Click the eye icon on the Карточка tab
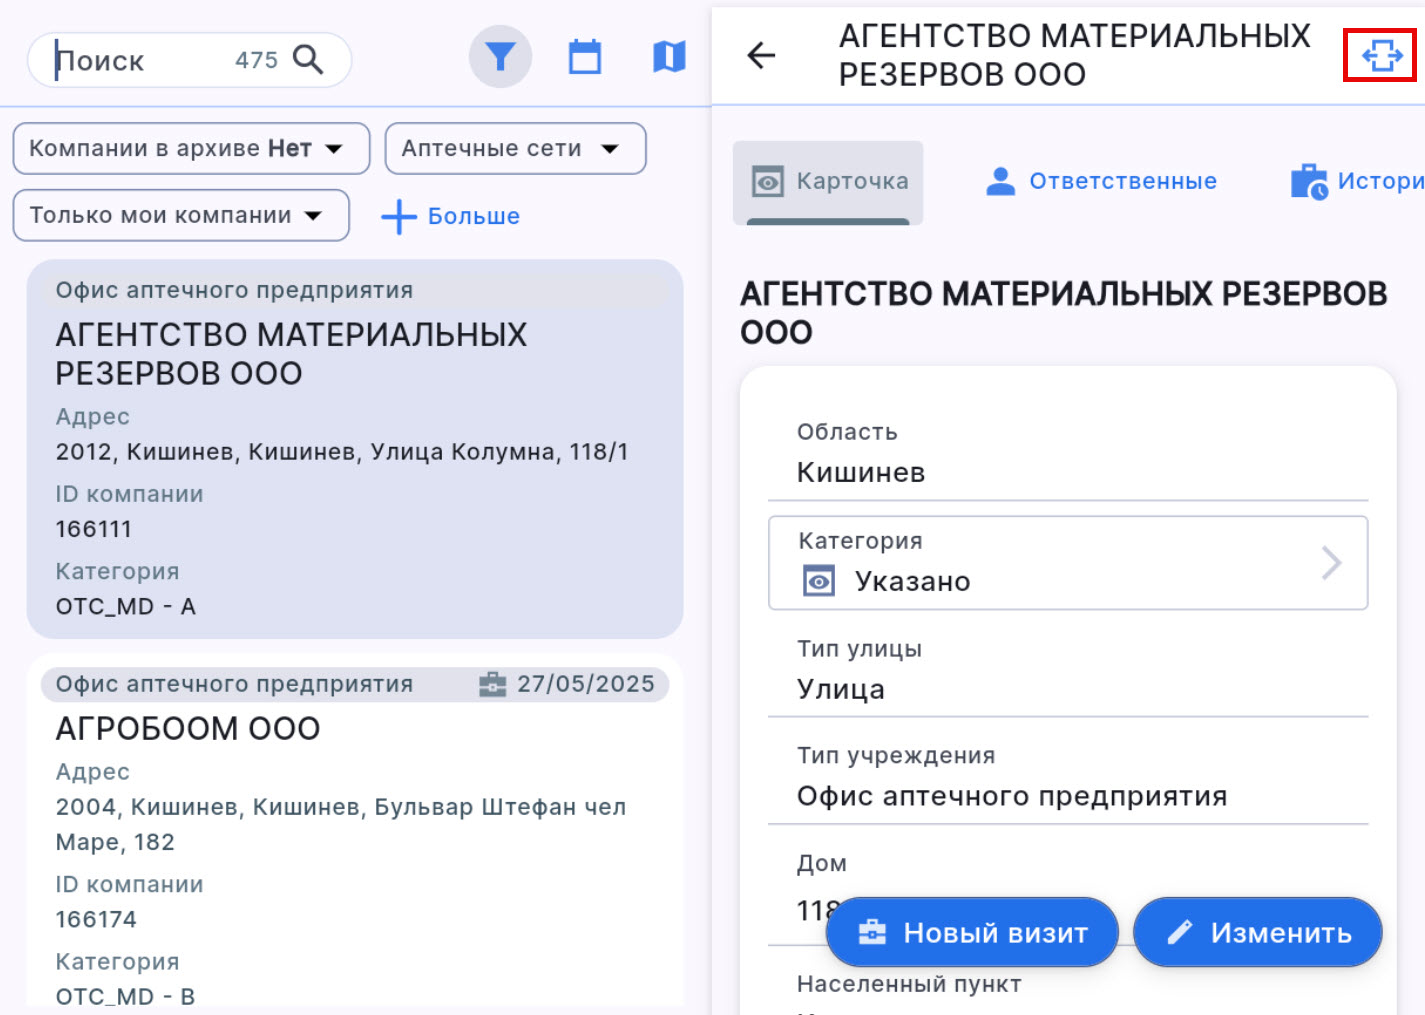Image resolution: width=1425 pixels, height=1015 pixels. click(767, 182)
